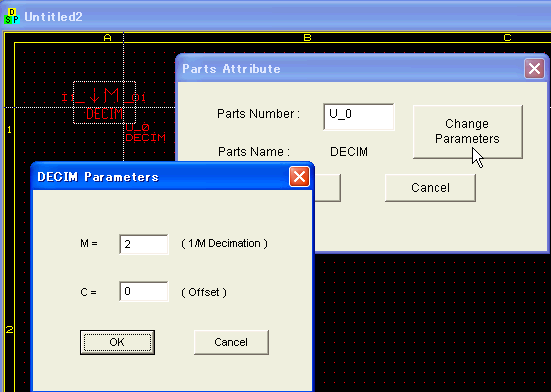The height and width of the screenshot is (392, 551).
Task: Close the DECIM Parameters dialog
Action: pyautogui.click(x=299, y=176)
